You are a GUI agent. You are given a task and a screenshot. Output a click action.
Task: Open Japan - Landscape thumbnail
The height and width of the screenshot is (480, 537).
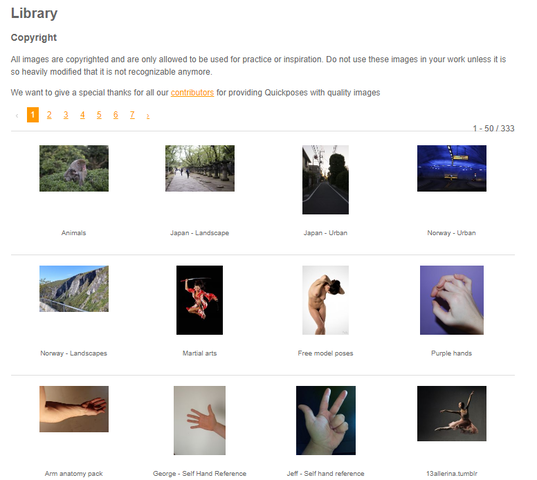[x=200, y=168]
